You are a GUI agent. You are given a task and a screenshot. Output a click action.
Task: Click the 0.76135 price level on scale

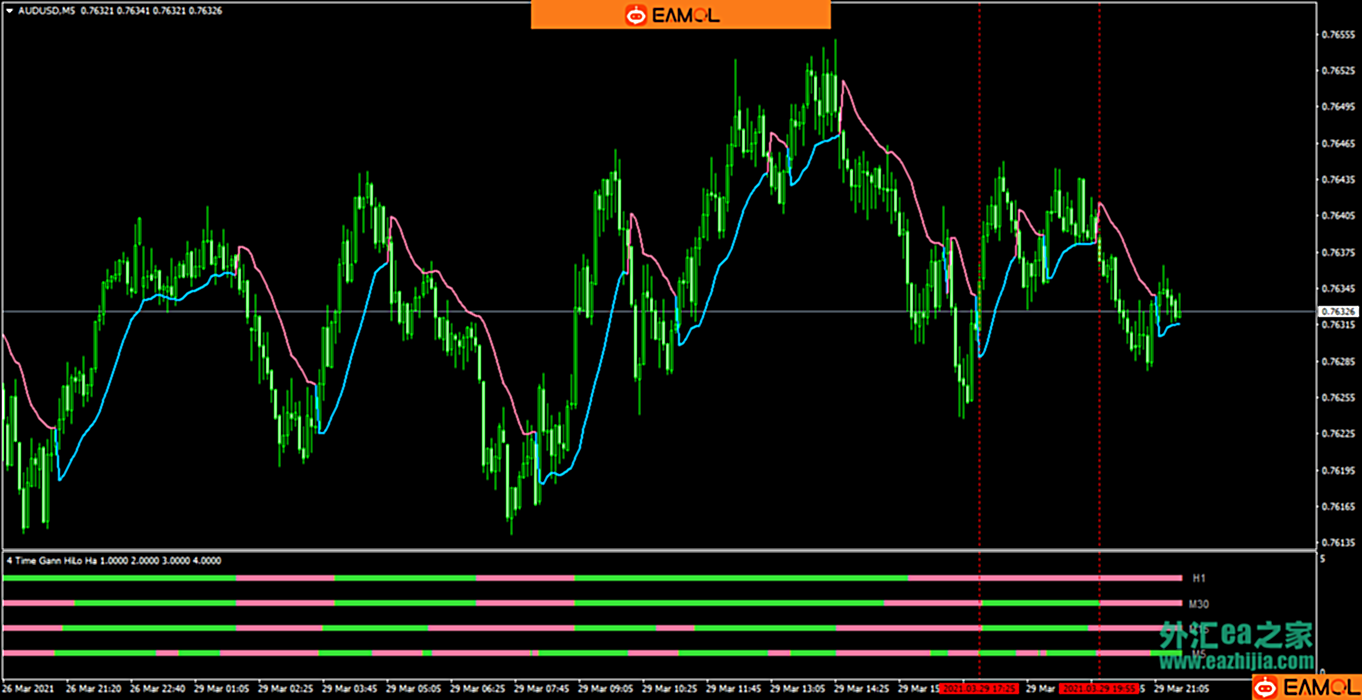point(1338,543)
